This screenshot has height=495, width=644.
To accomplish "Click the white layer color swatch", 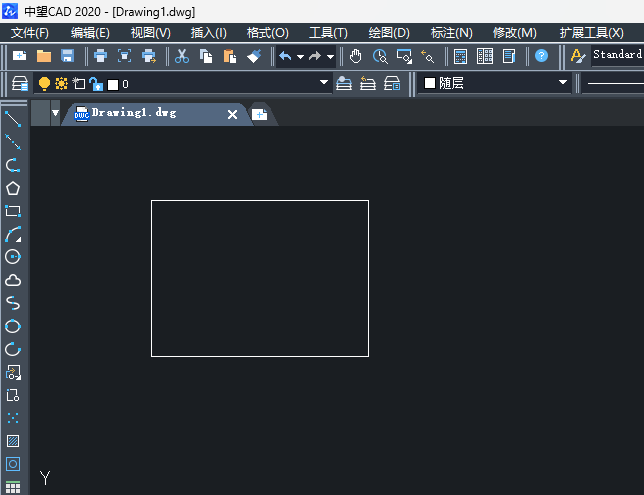I will point(113,85).
